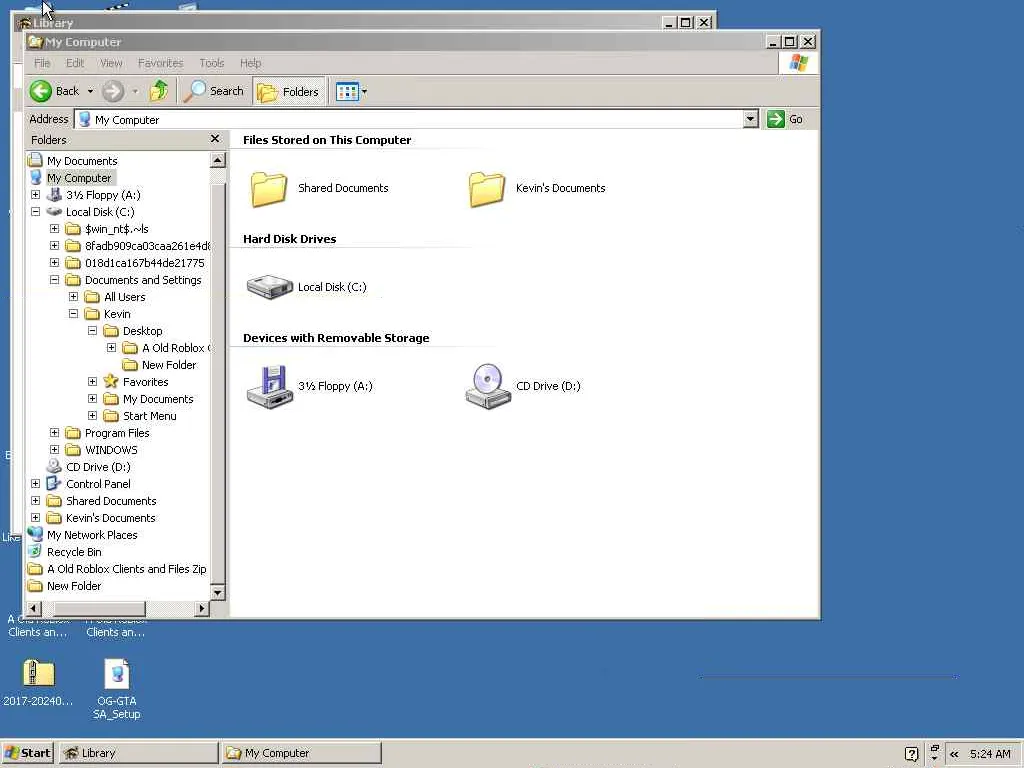The image size is (1024, 768).
Task: Select OG-GTA SA_Setup desktop icon
Action: pyautogui.click(x=117, y=688)
